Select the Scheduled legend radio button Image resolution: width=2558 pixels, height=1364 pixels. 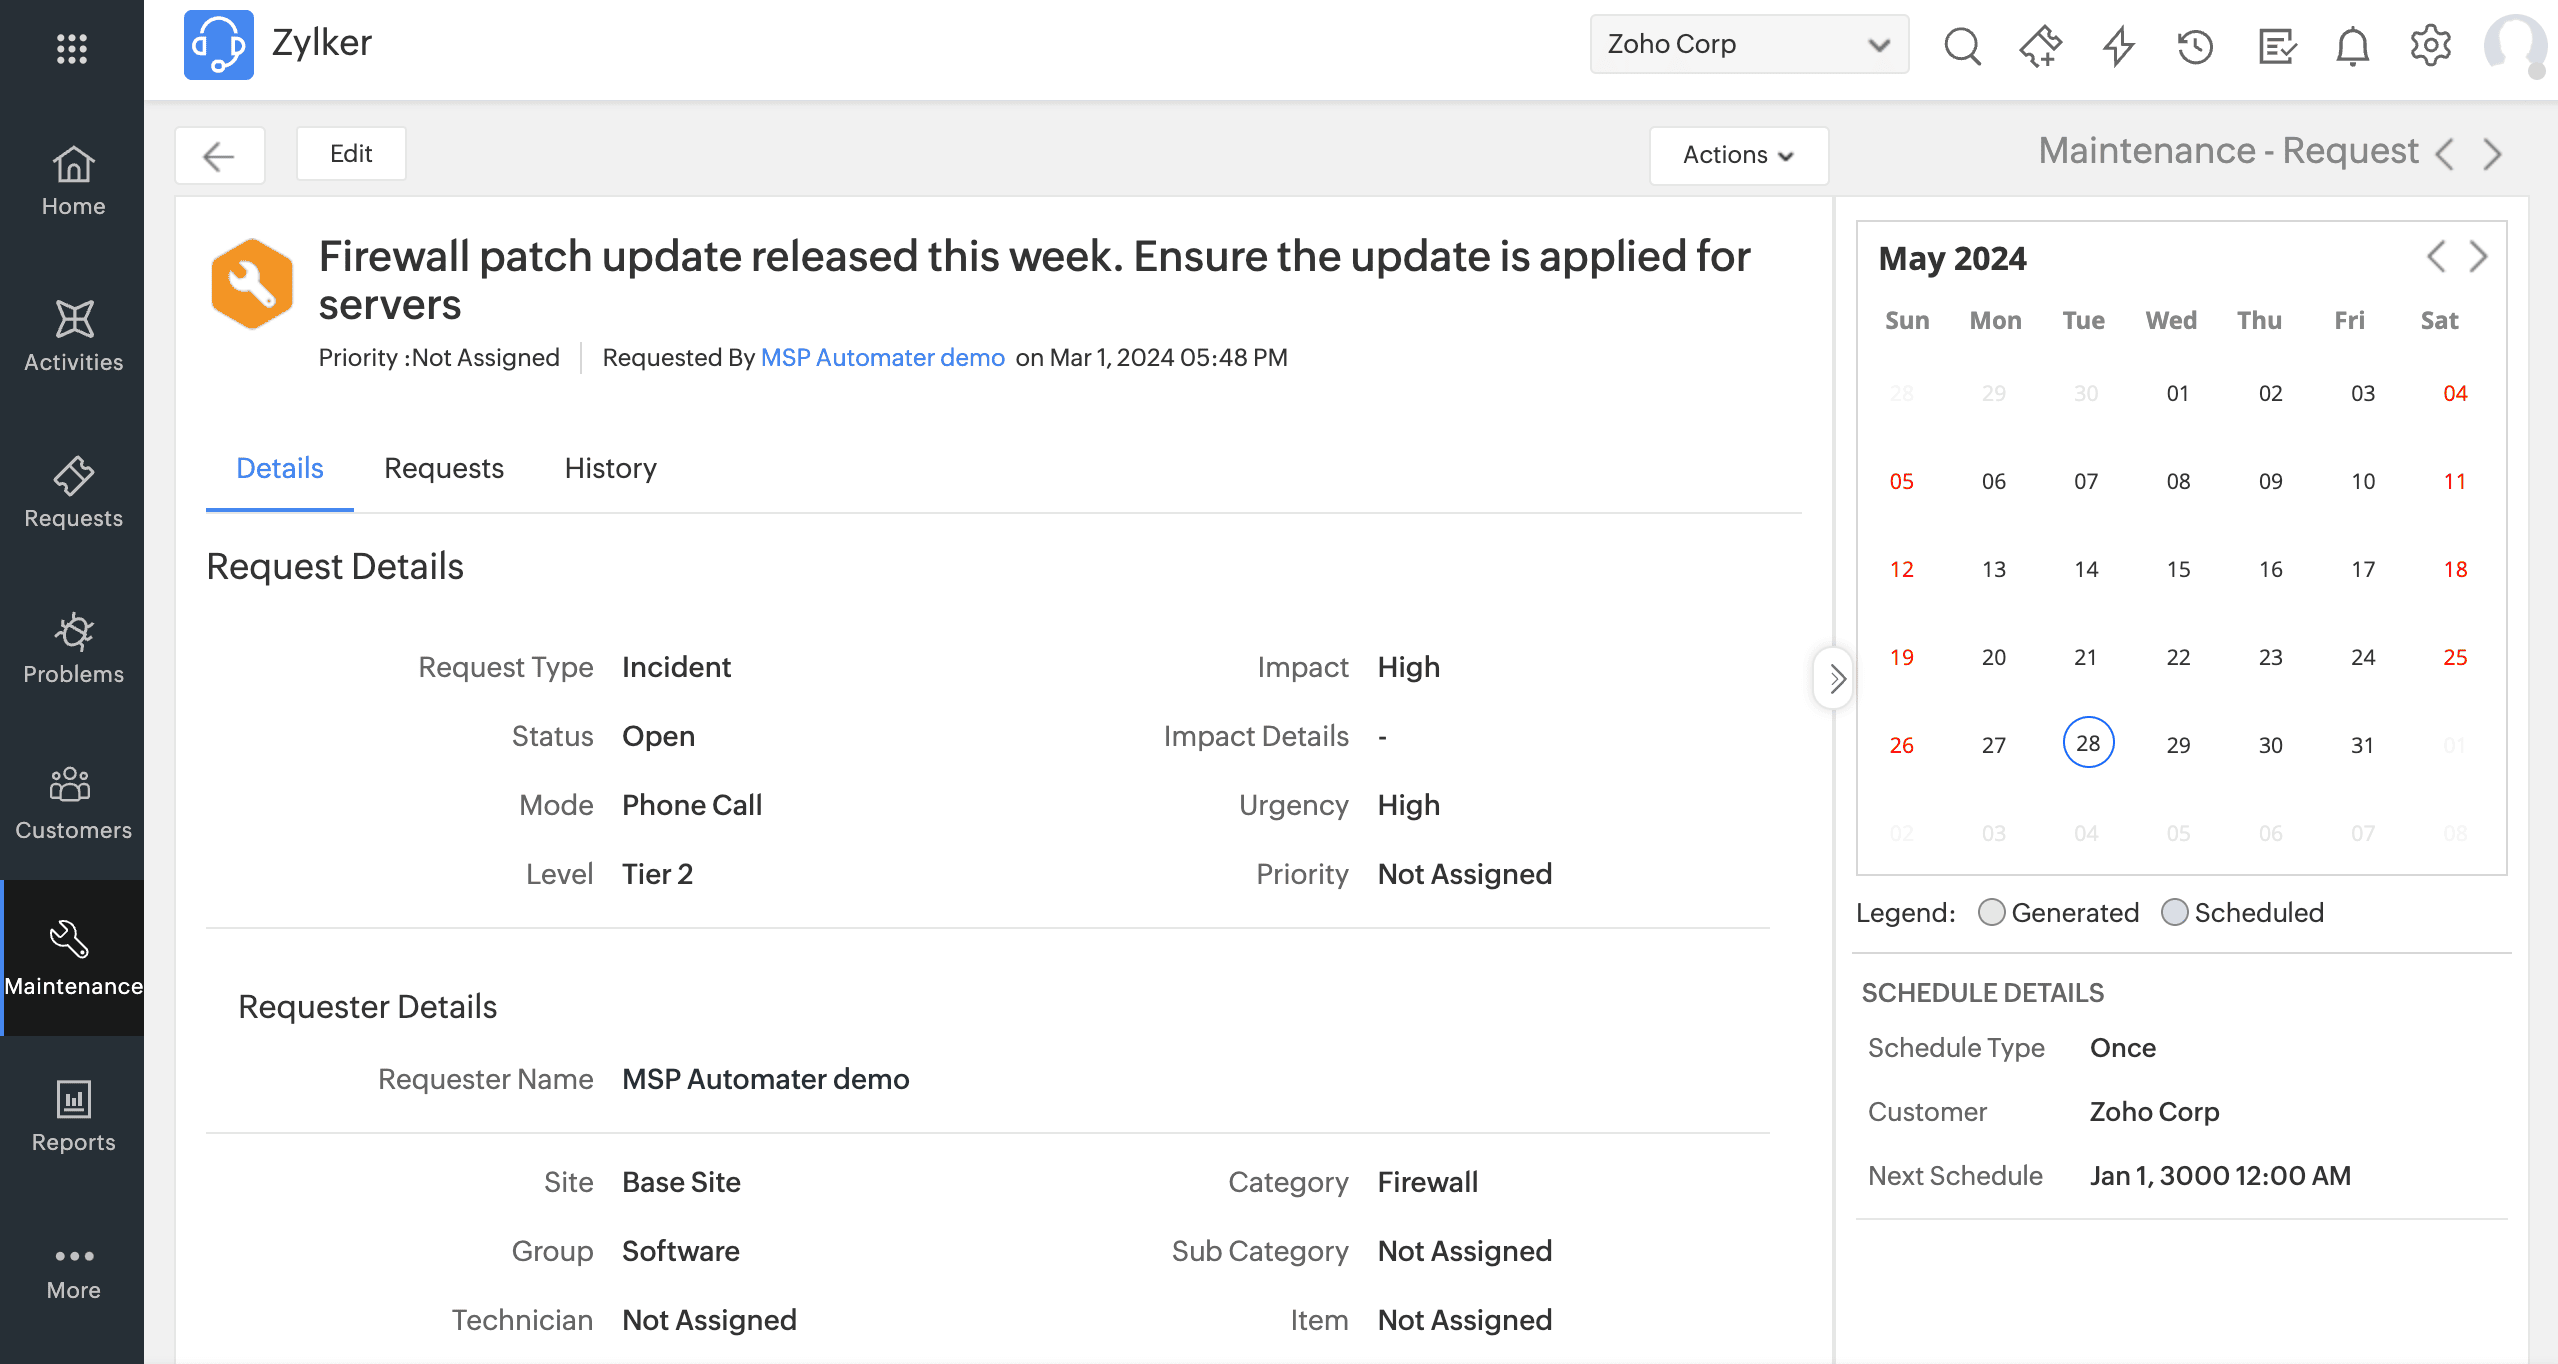(x=2174, y=912)
